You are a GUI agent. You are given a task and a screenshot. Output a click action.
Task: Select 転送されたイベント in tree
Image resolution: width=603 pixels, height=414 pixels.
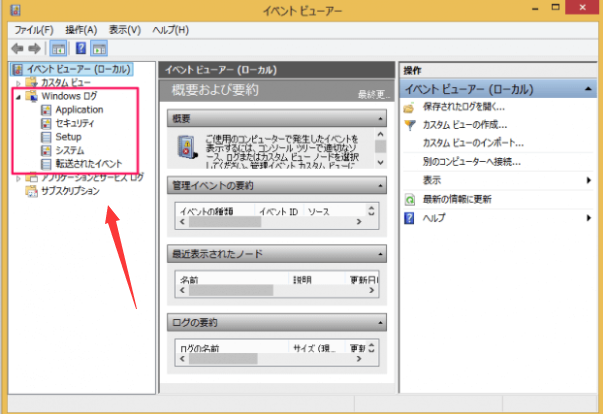tap(89, 164)
